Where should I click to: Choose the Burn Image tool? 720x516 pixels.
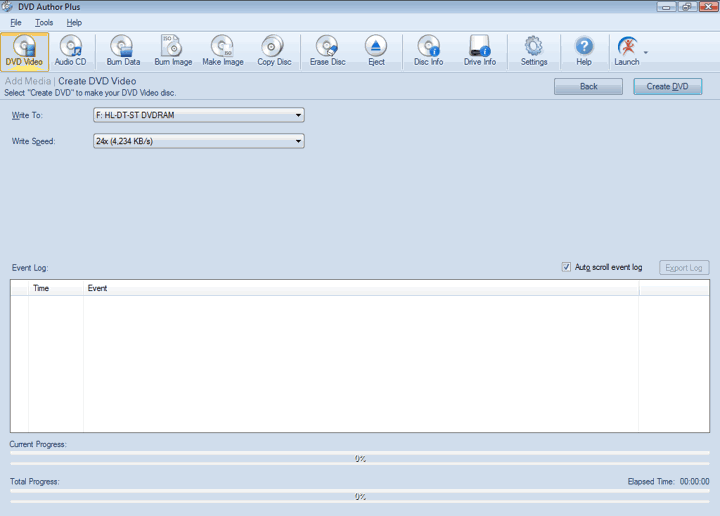point(173,51)
